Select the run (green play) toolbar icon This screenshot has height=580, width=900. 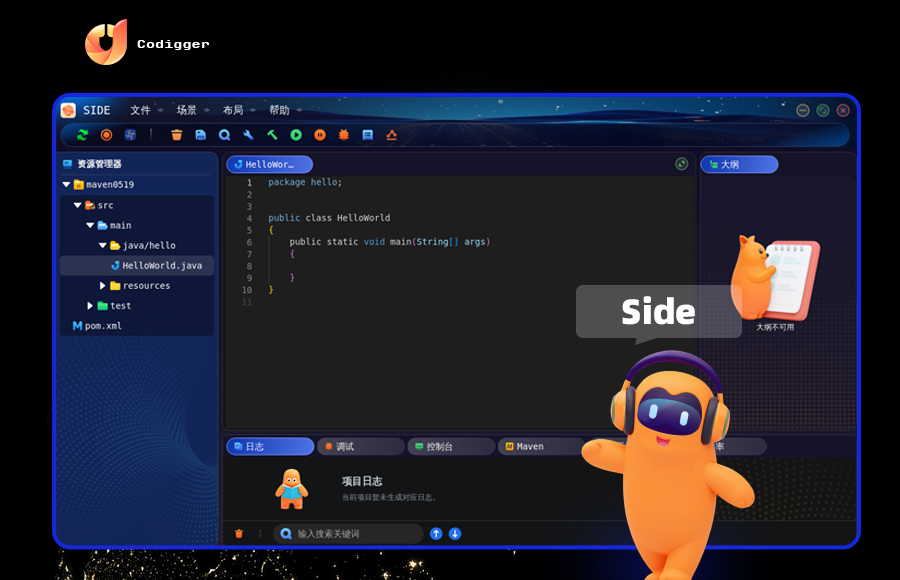[x=297, y=134]
